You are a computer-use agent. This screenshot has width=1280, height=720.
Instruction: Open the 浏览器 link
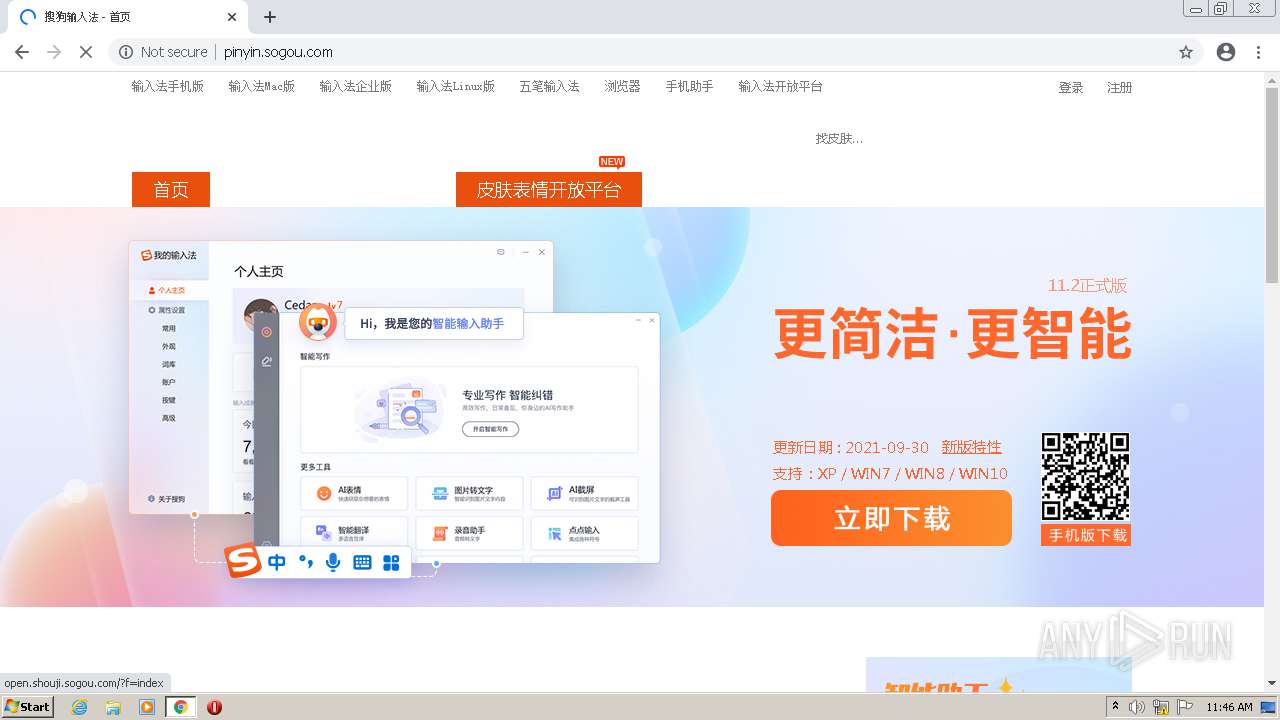click(x=622, y=87)
